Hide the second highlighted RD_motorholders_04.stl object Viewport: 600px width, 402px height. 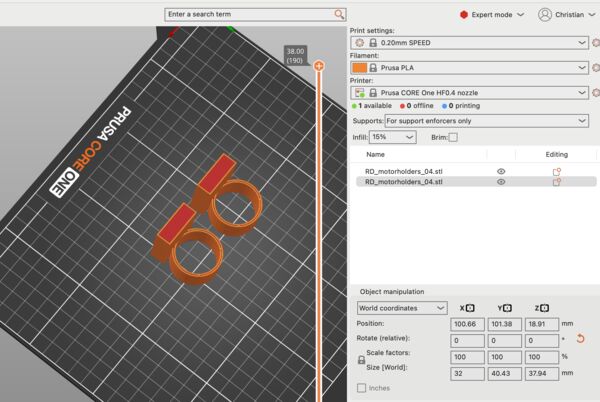501,182
